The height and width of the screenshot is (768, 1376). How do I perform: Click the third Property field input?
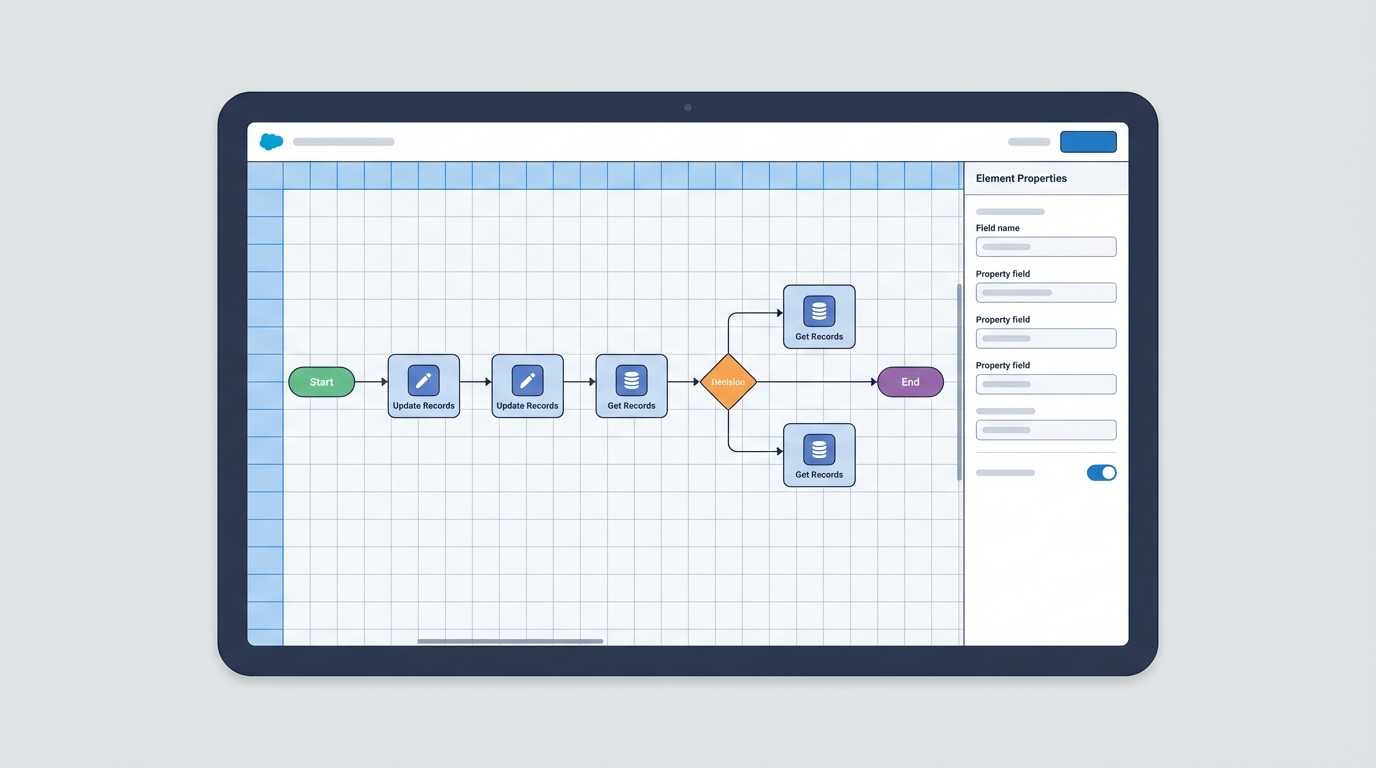click(x=1045, y=383)
